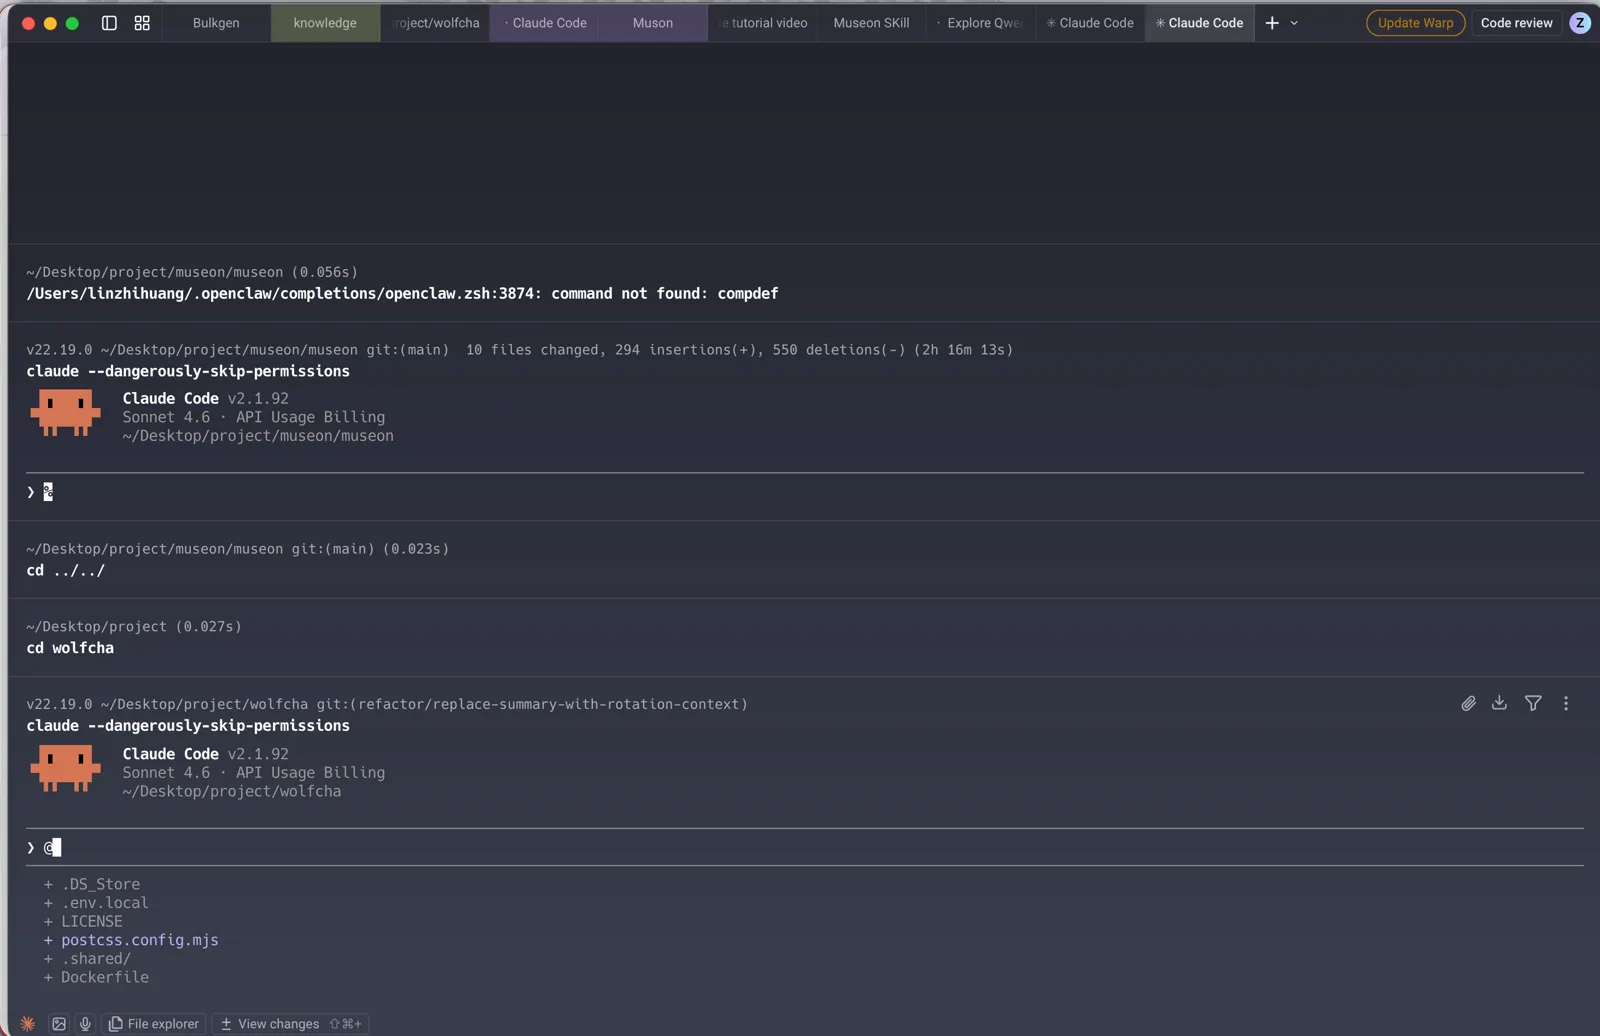
Task: Select .env.local in the file suggestions
Action: point(105,903)
